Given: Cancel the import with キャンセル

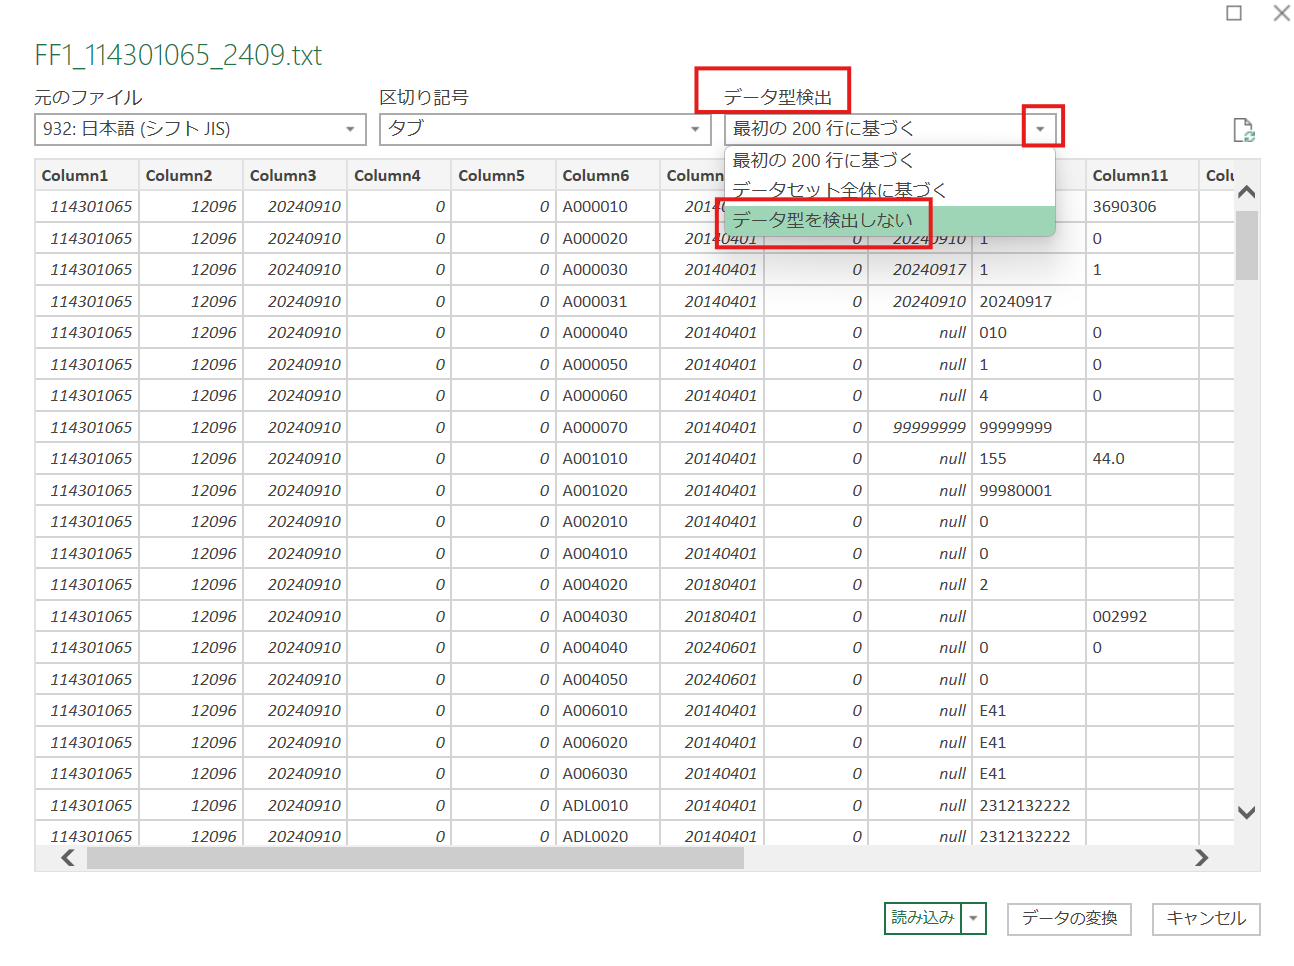Looking at the screenshot, I should click(x=1206, y=918).
